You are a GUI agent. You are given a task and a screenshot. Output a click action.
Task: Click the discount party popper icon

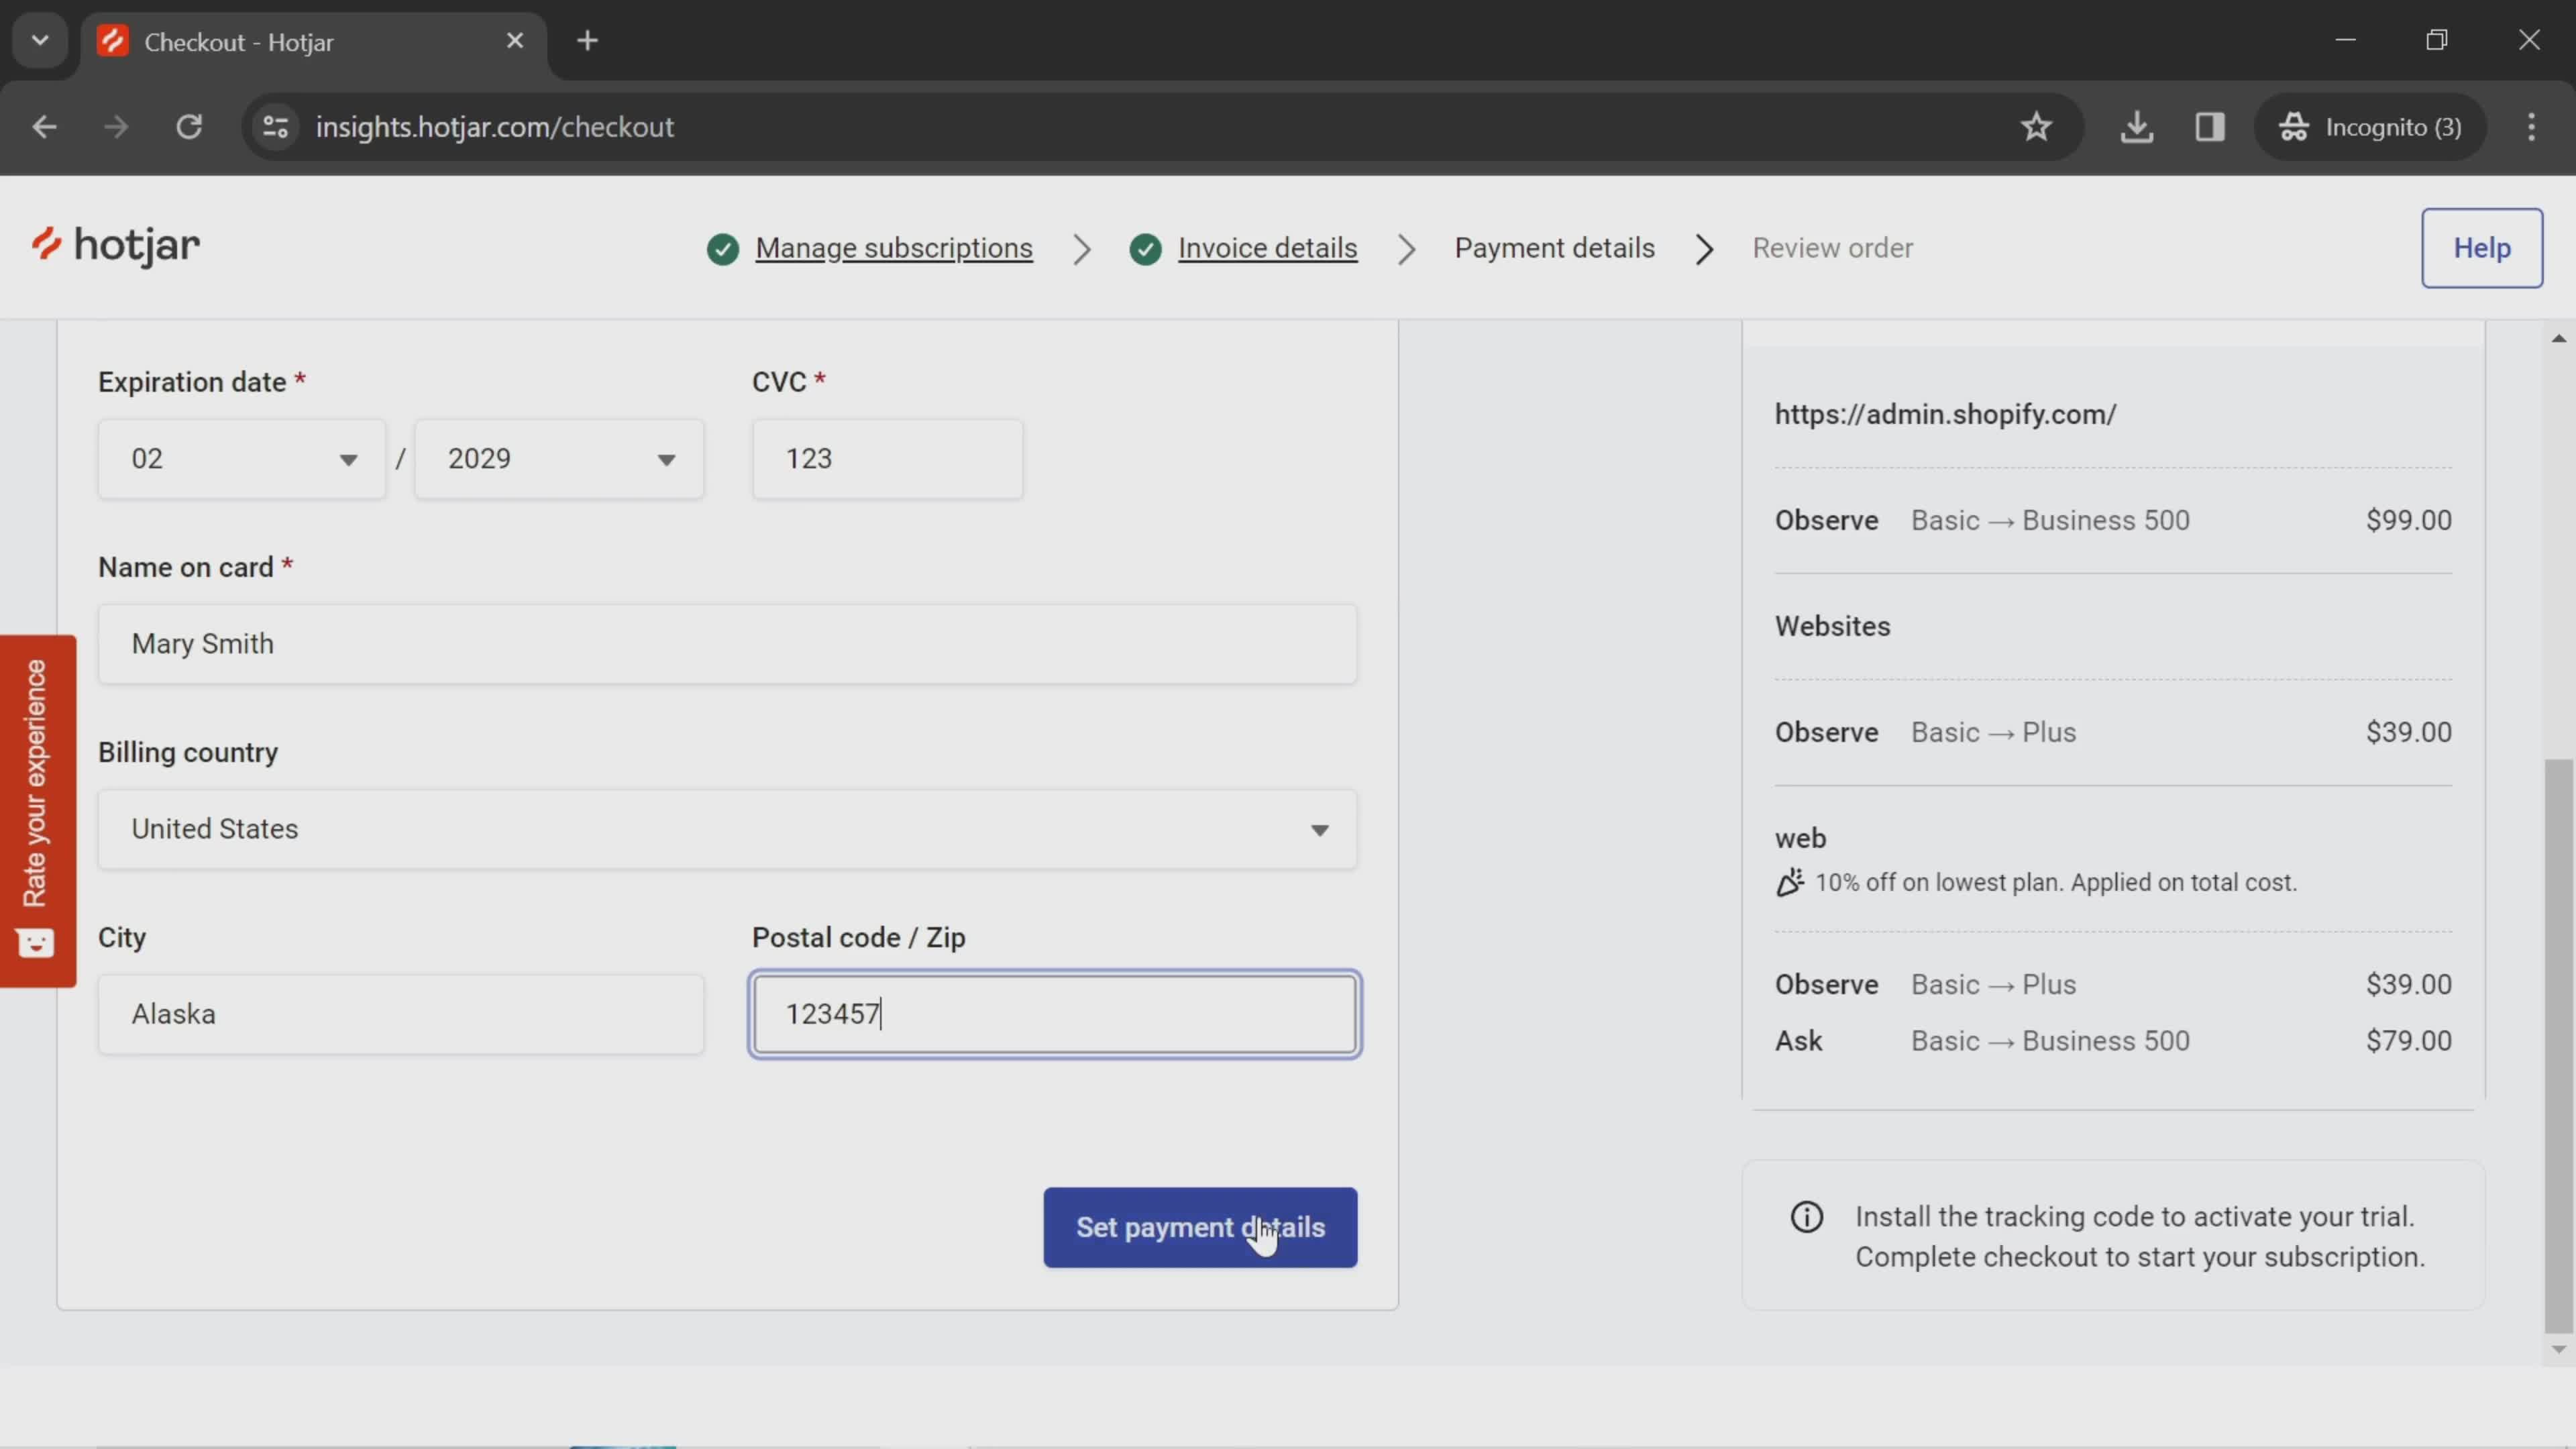click(x=1790, y=882)
